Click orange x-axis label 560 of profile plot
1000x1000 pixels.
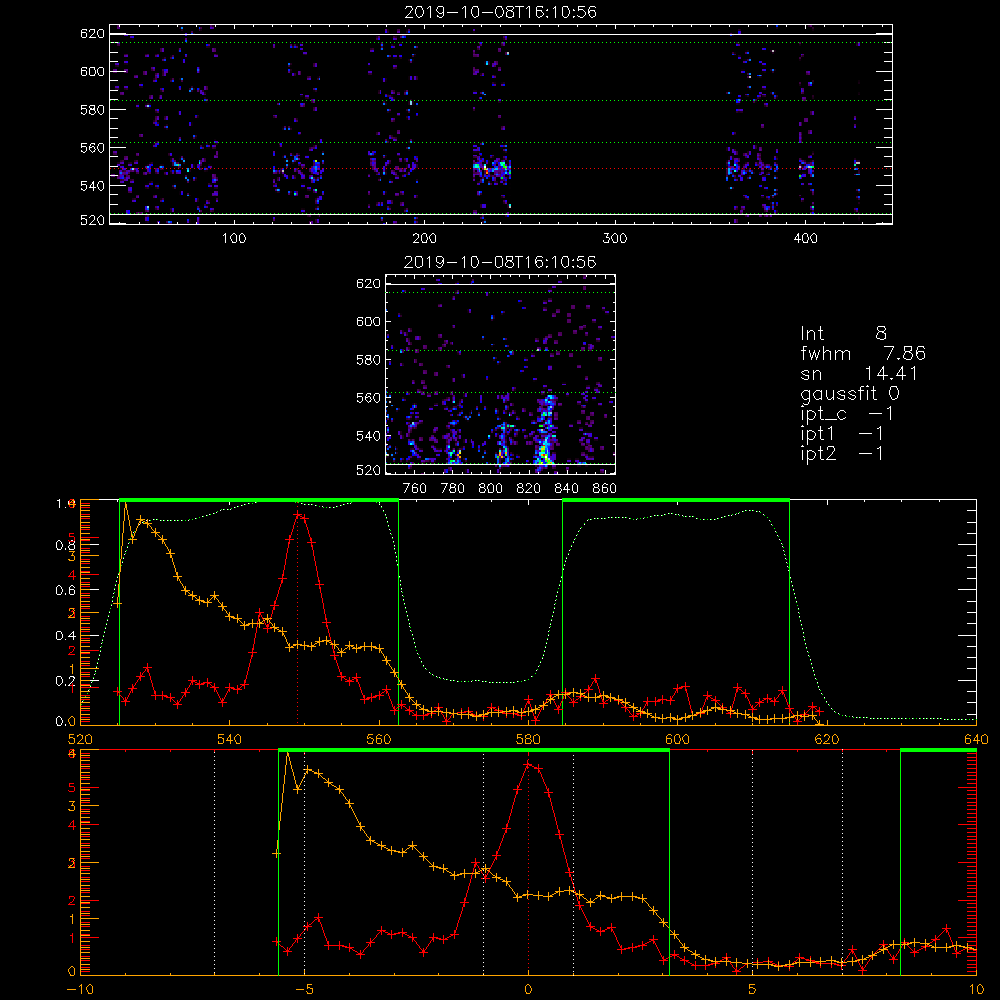379,740
